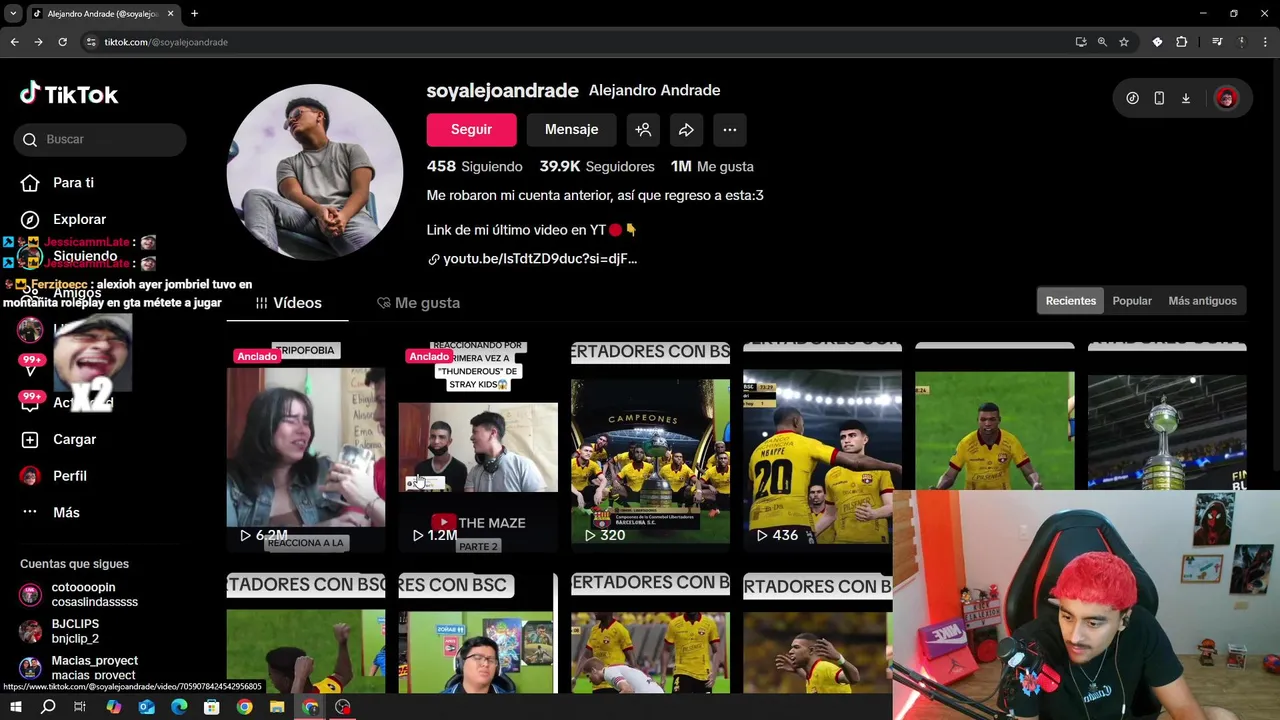Click the '1M Me gusta' likes count
Image resolution: width=1280 pixels, height=720 pixels.
(x=712, y=166)
